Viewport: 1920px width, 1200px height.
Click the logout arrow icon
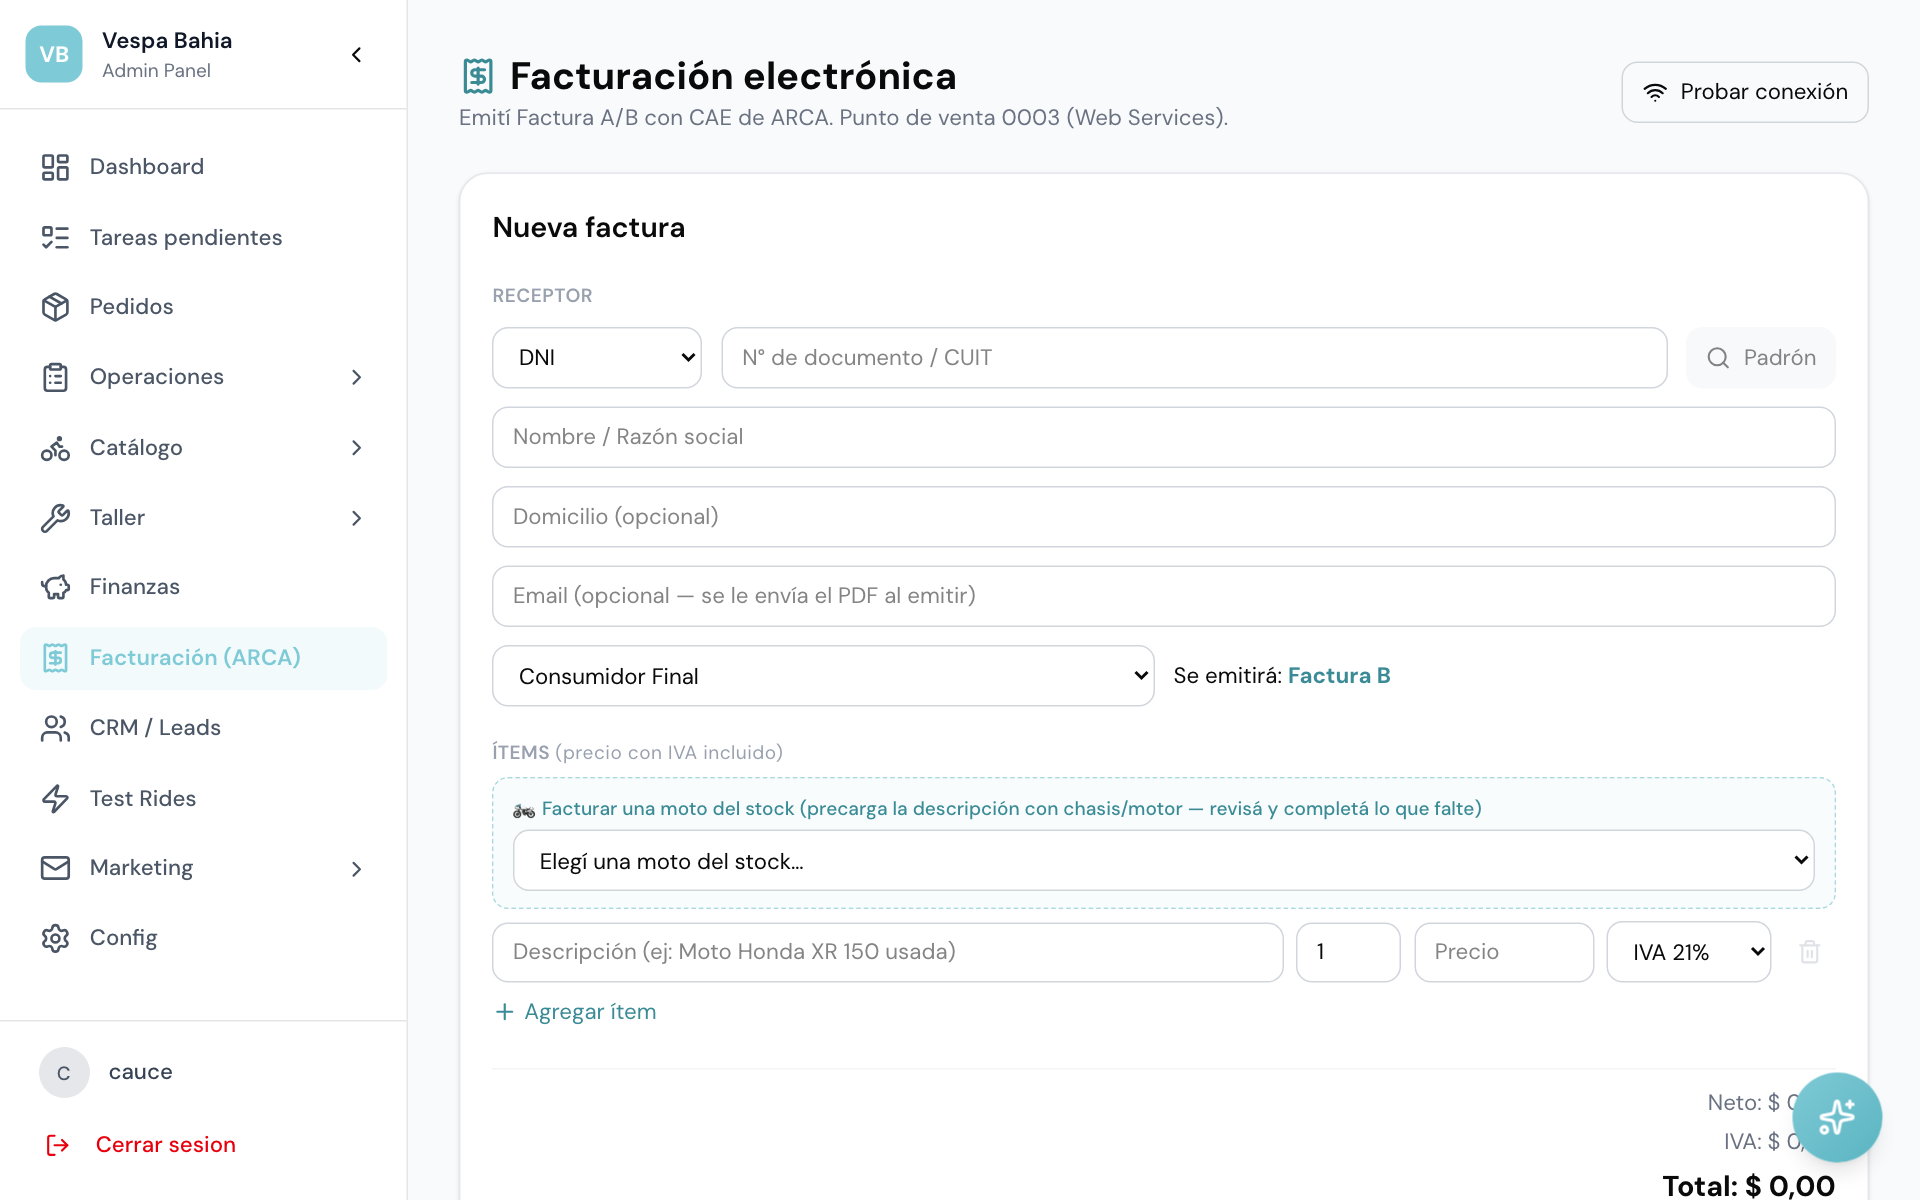[x=58, y=1145]
